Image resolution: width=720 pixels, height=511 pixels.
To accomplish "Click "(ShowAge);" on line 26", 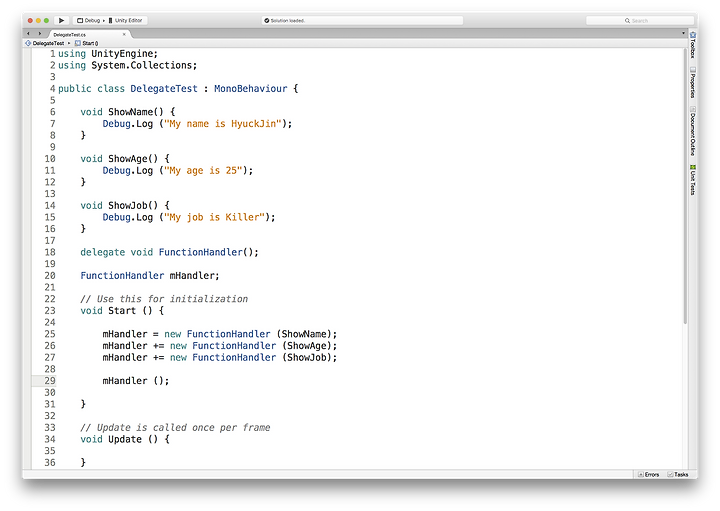I will (309, 346).
